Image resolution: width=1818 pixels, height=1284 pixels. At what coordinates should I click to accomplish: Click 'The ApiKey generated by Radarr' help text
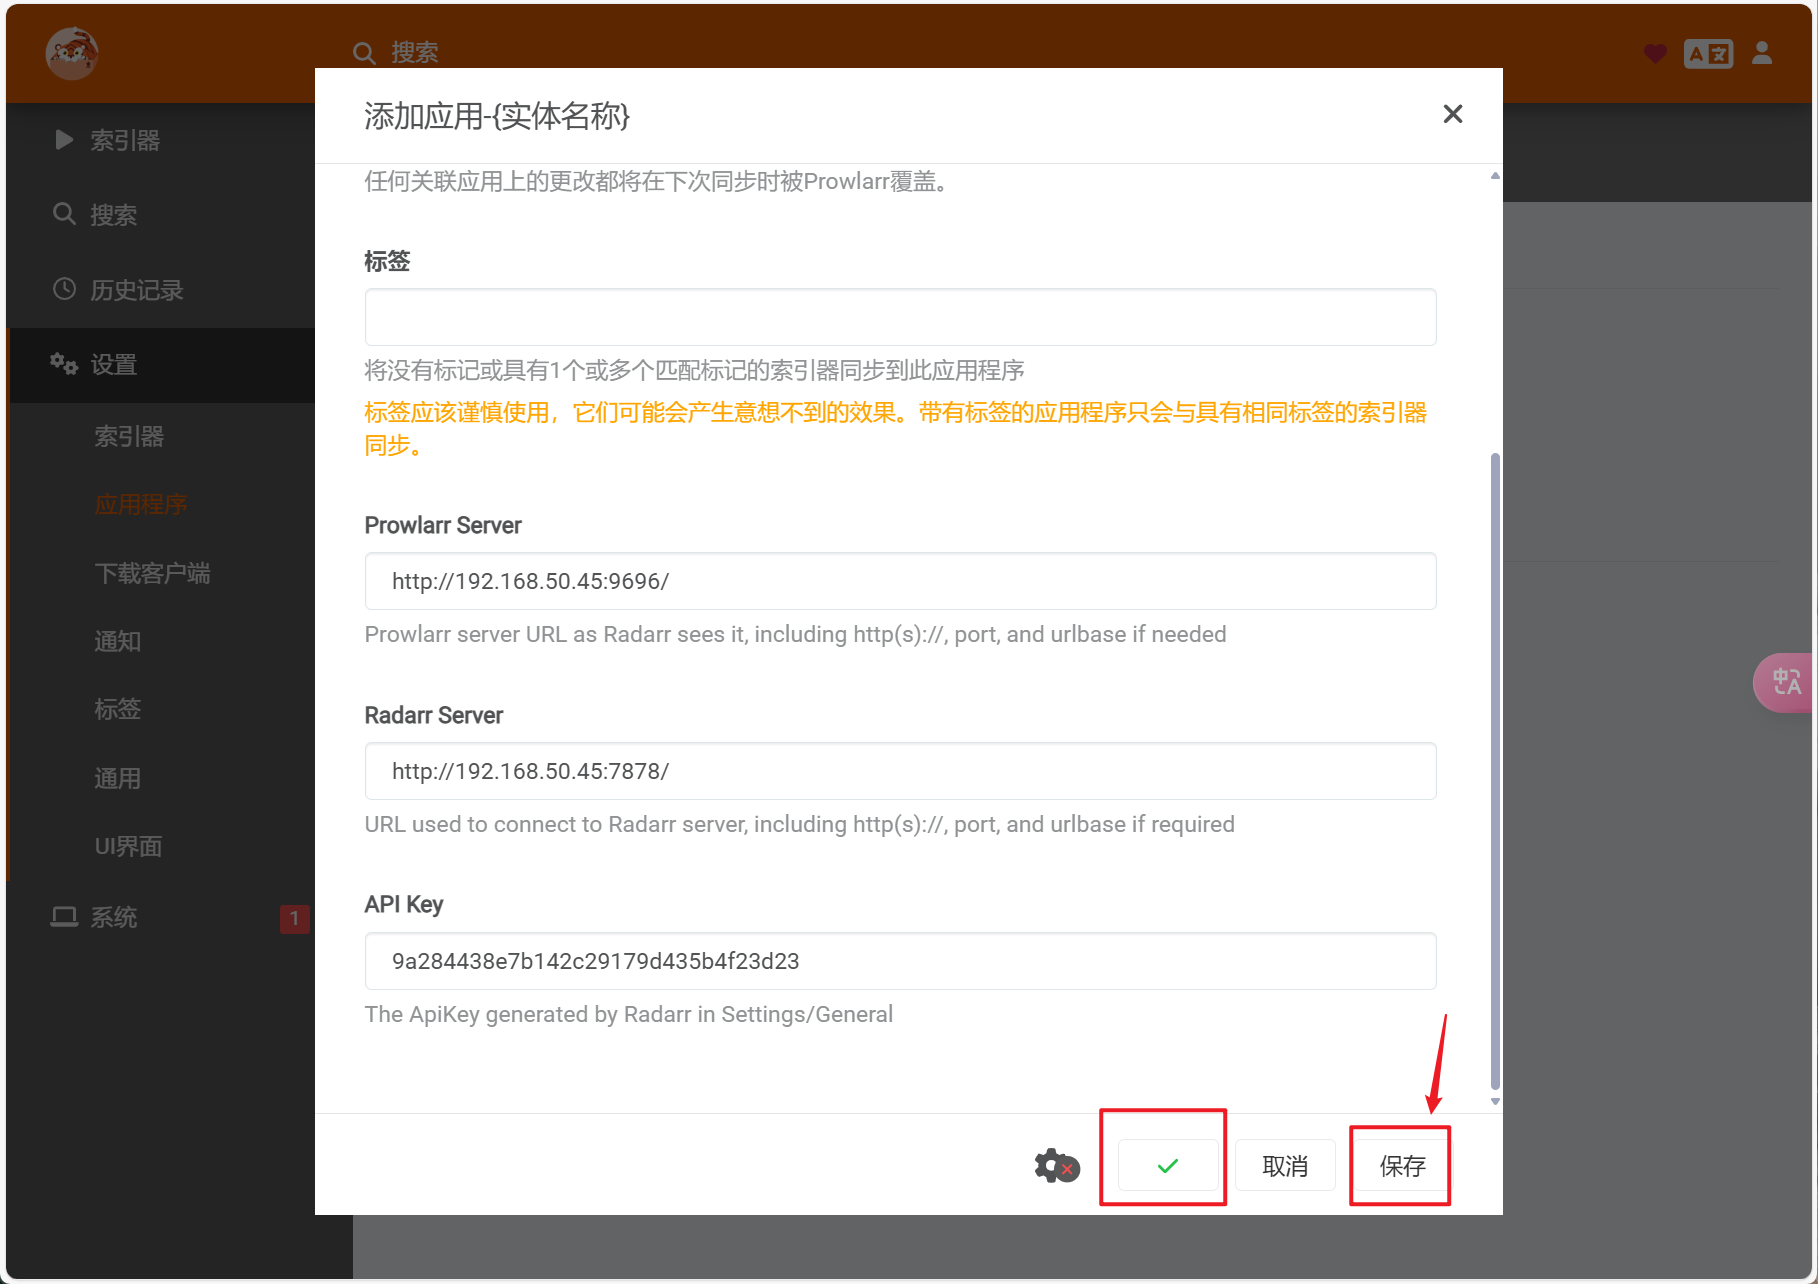[x=629, y=1015]
